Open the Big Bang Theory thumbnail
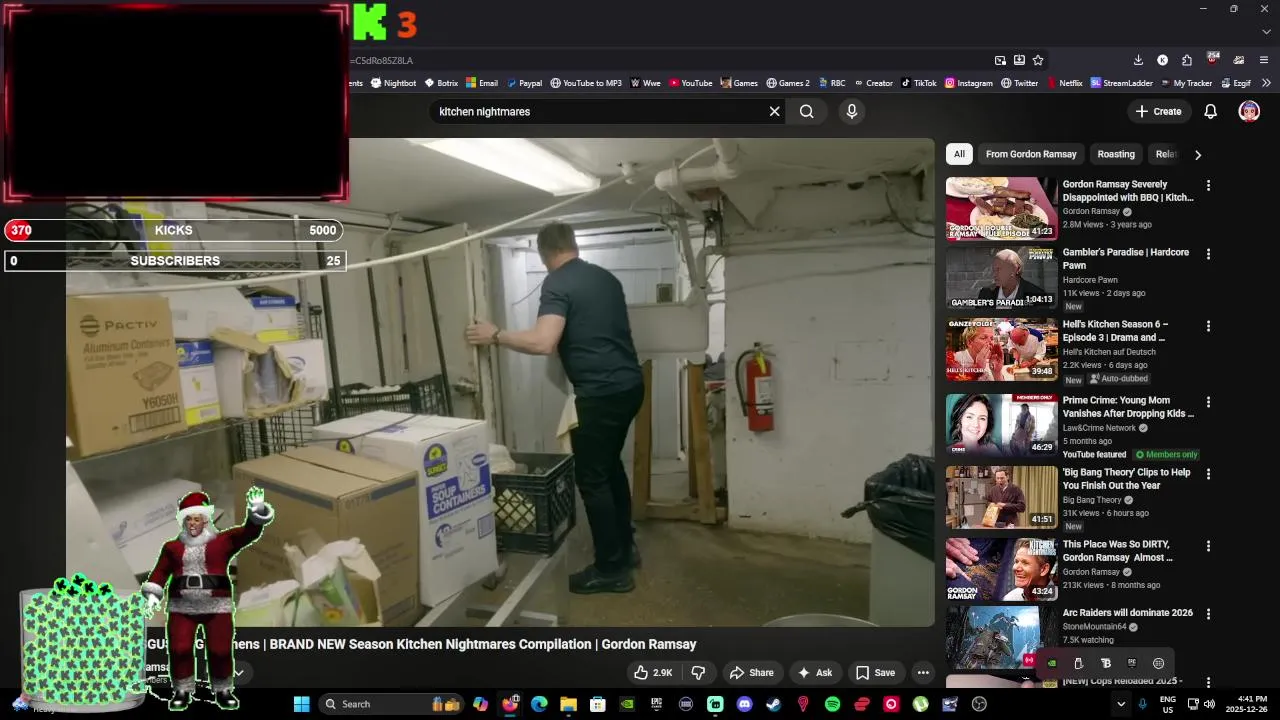This screenshot has width=1280, height=720. [1001, 497]
